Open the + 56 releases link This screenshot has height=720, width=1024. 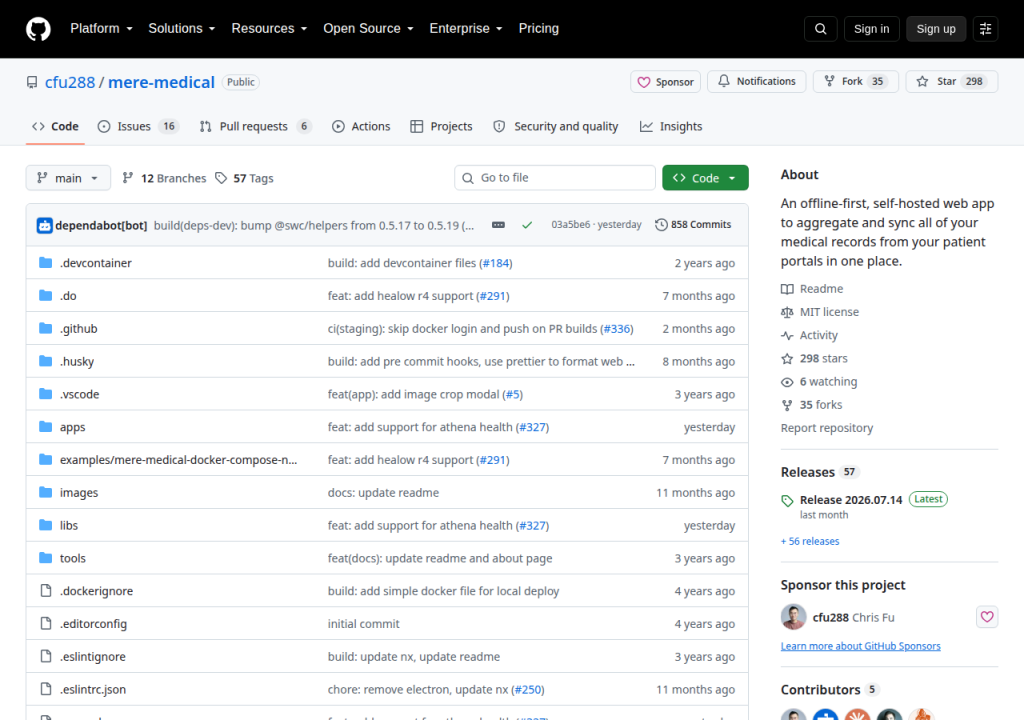[810, 541]
